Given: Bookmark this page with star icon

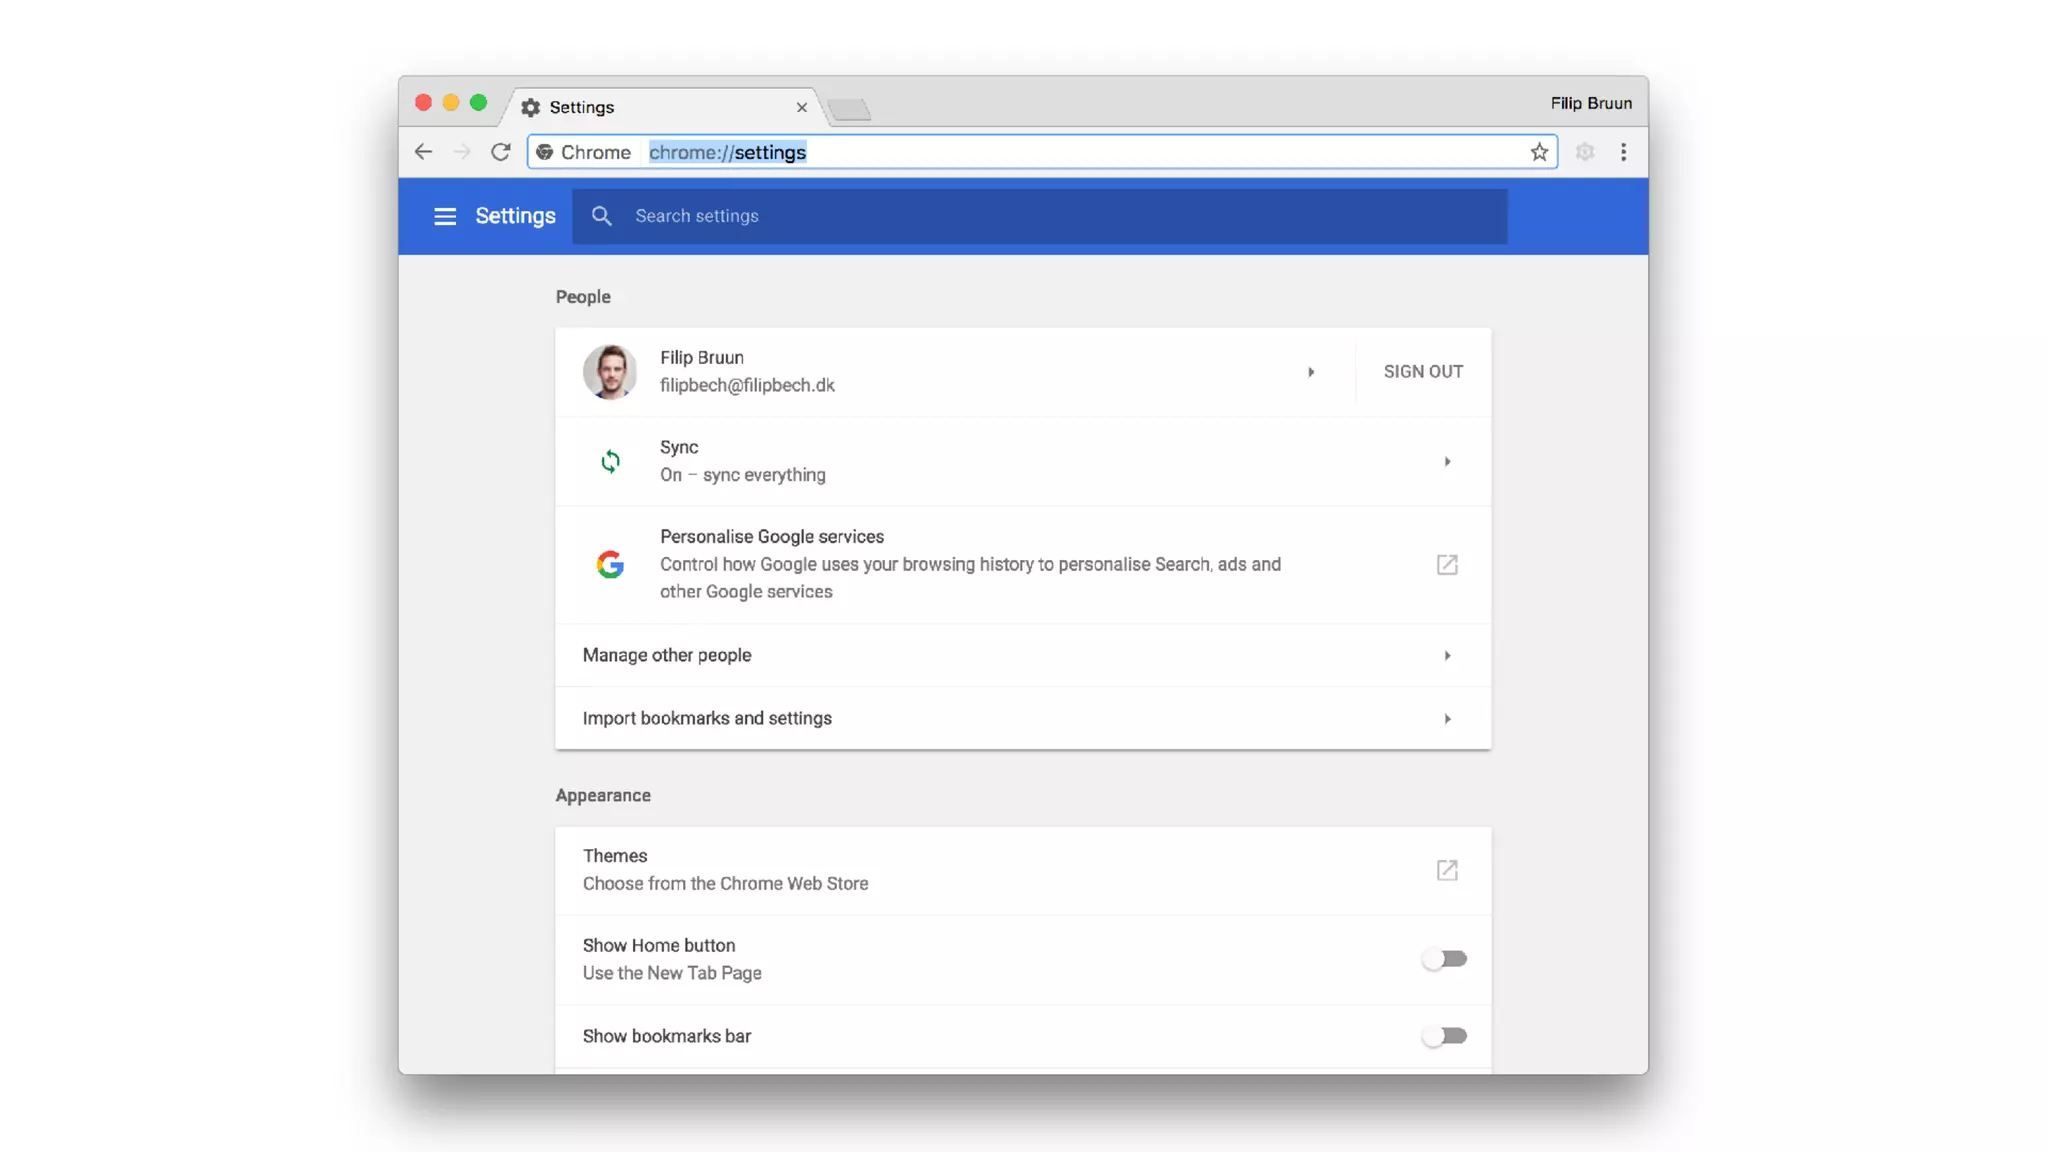Looking at the screenshot, I should tap(1538, 152).
